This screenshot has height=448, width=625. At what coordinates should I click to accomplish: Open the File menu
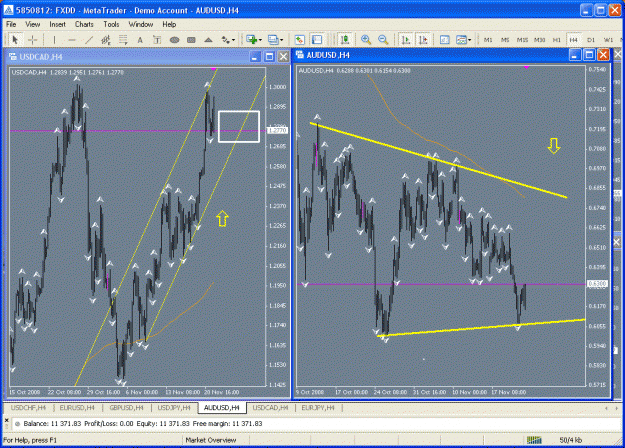click(x=11, y=24)
